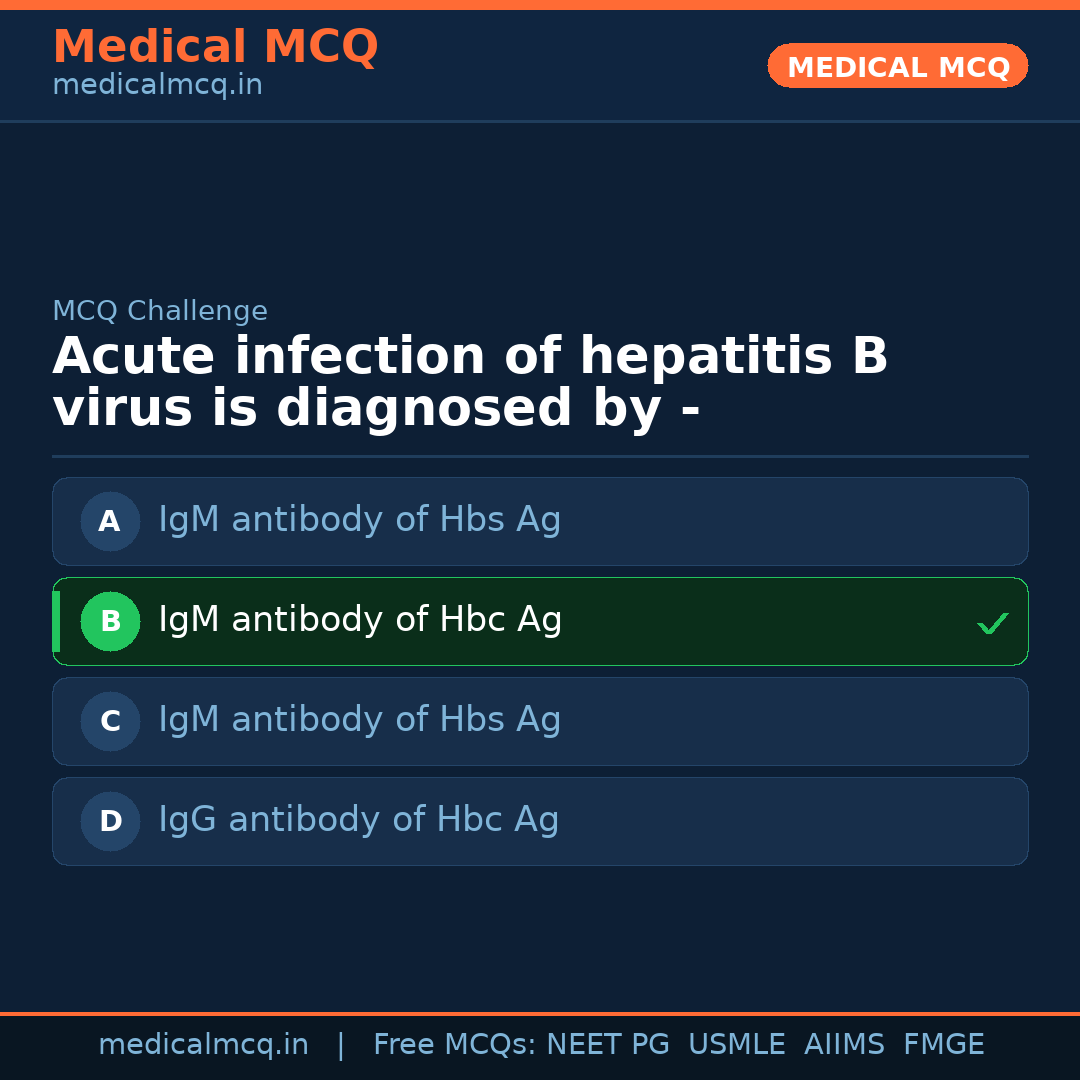
Task: Select NEET PG in the footer
Action: tap(608, 1045)
